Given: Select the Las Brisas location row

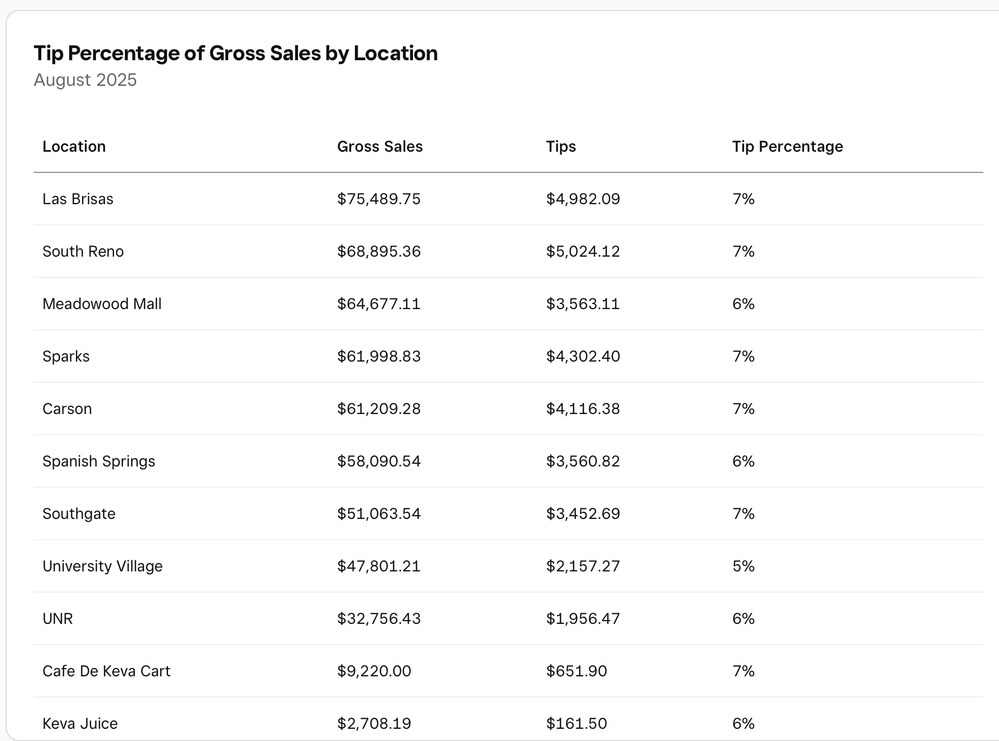Looking at the screenshot, I should pos(78,199).
